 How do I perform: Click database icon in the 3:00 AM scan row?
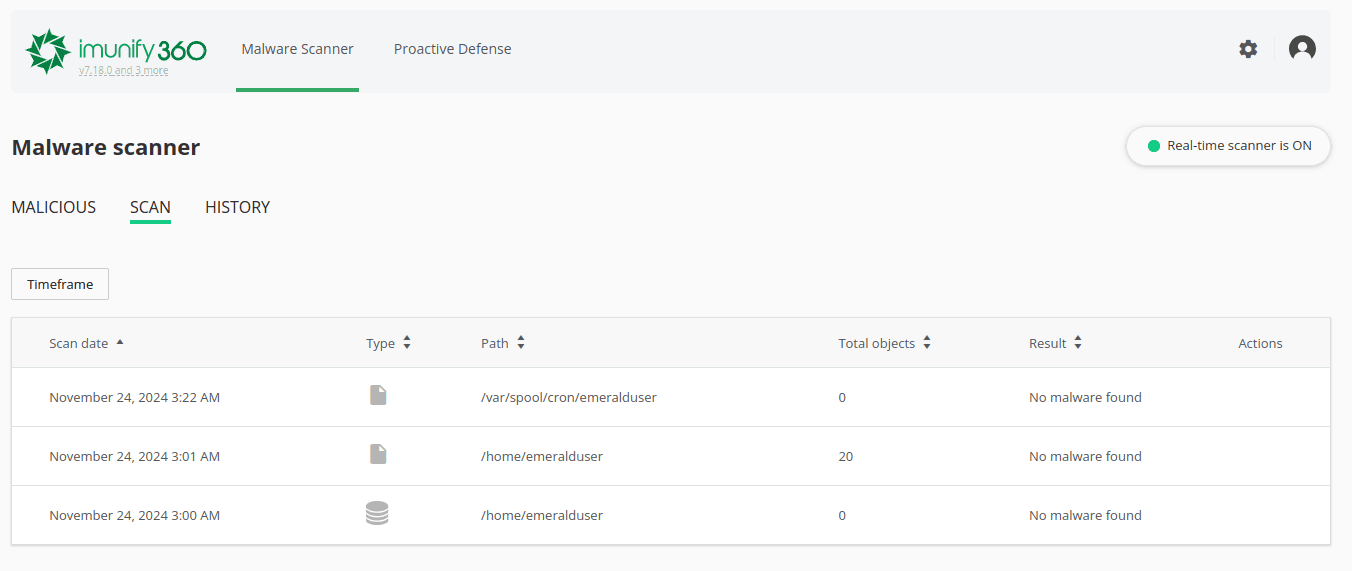tap(377, 514)
